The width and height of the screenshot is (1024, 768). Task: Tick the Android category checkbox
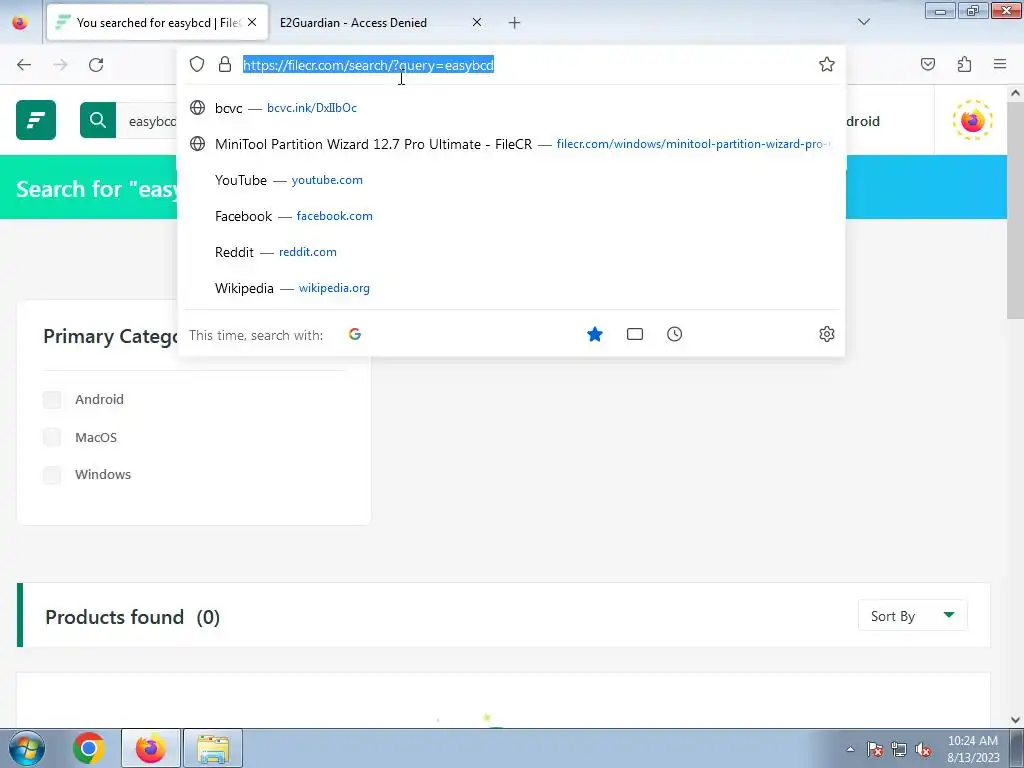pos(52,400)
